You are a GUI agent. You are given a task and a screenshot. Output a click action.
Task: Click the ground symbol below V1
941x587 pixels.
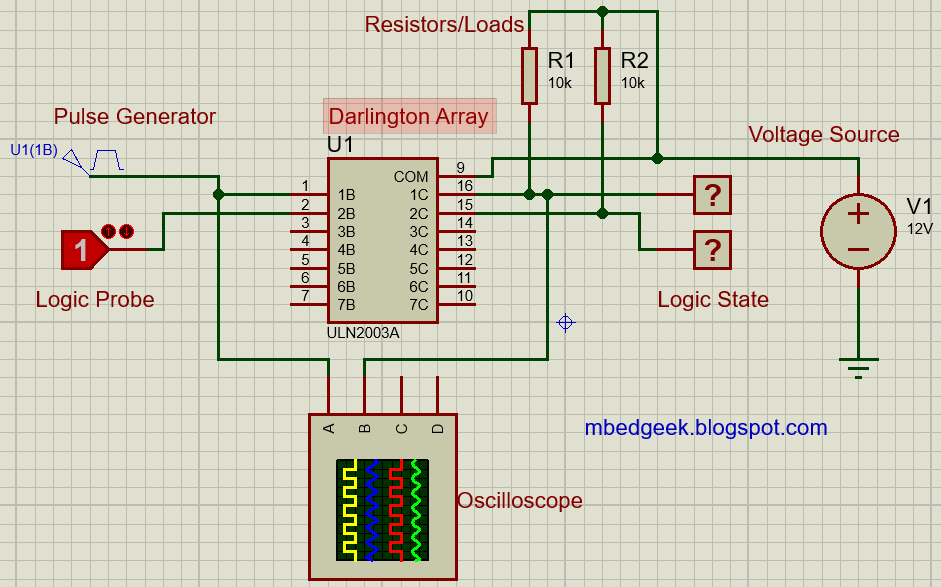pyautogui.click(x=858, y=368)
